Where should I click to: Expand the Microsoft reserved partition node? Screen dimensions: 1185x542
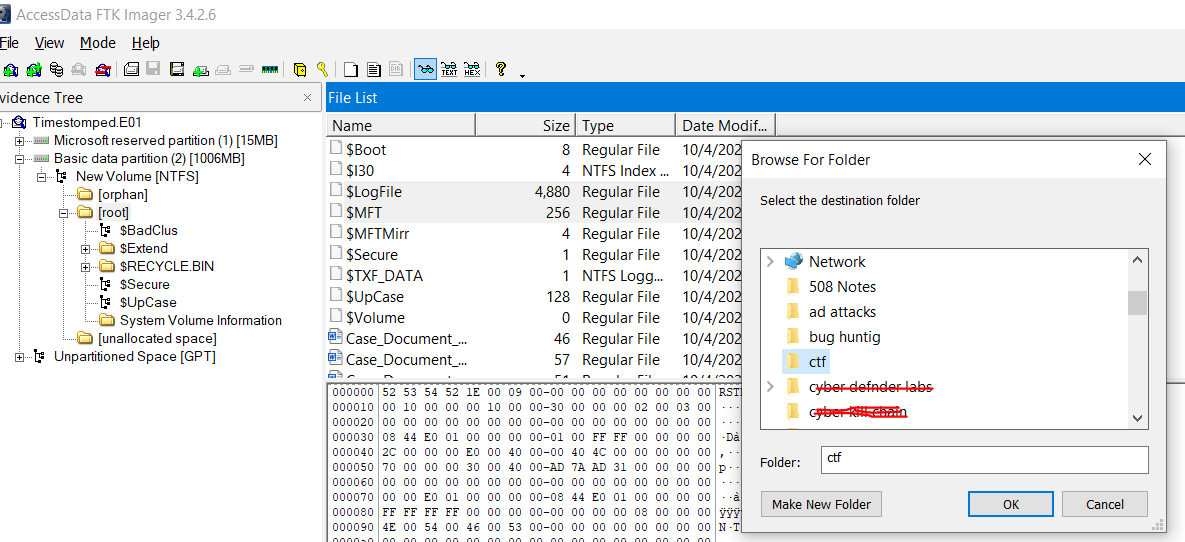click(20, 141)
